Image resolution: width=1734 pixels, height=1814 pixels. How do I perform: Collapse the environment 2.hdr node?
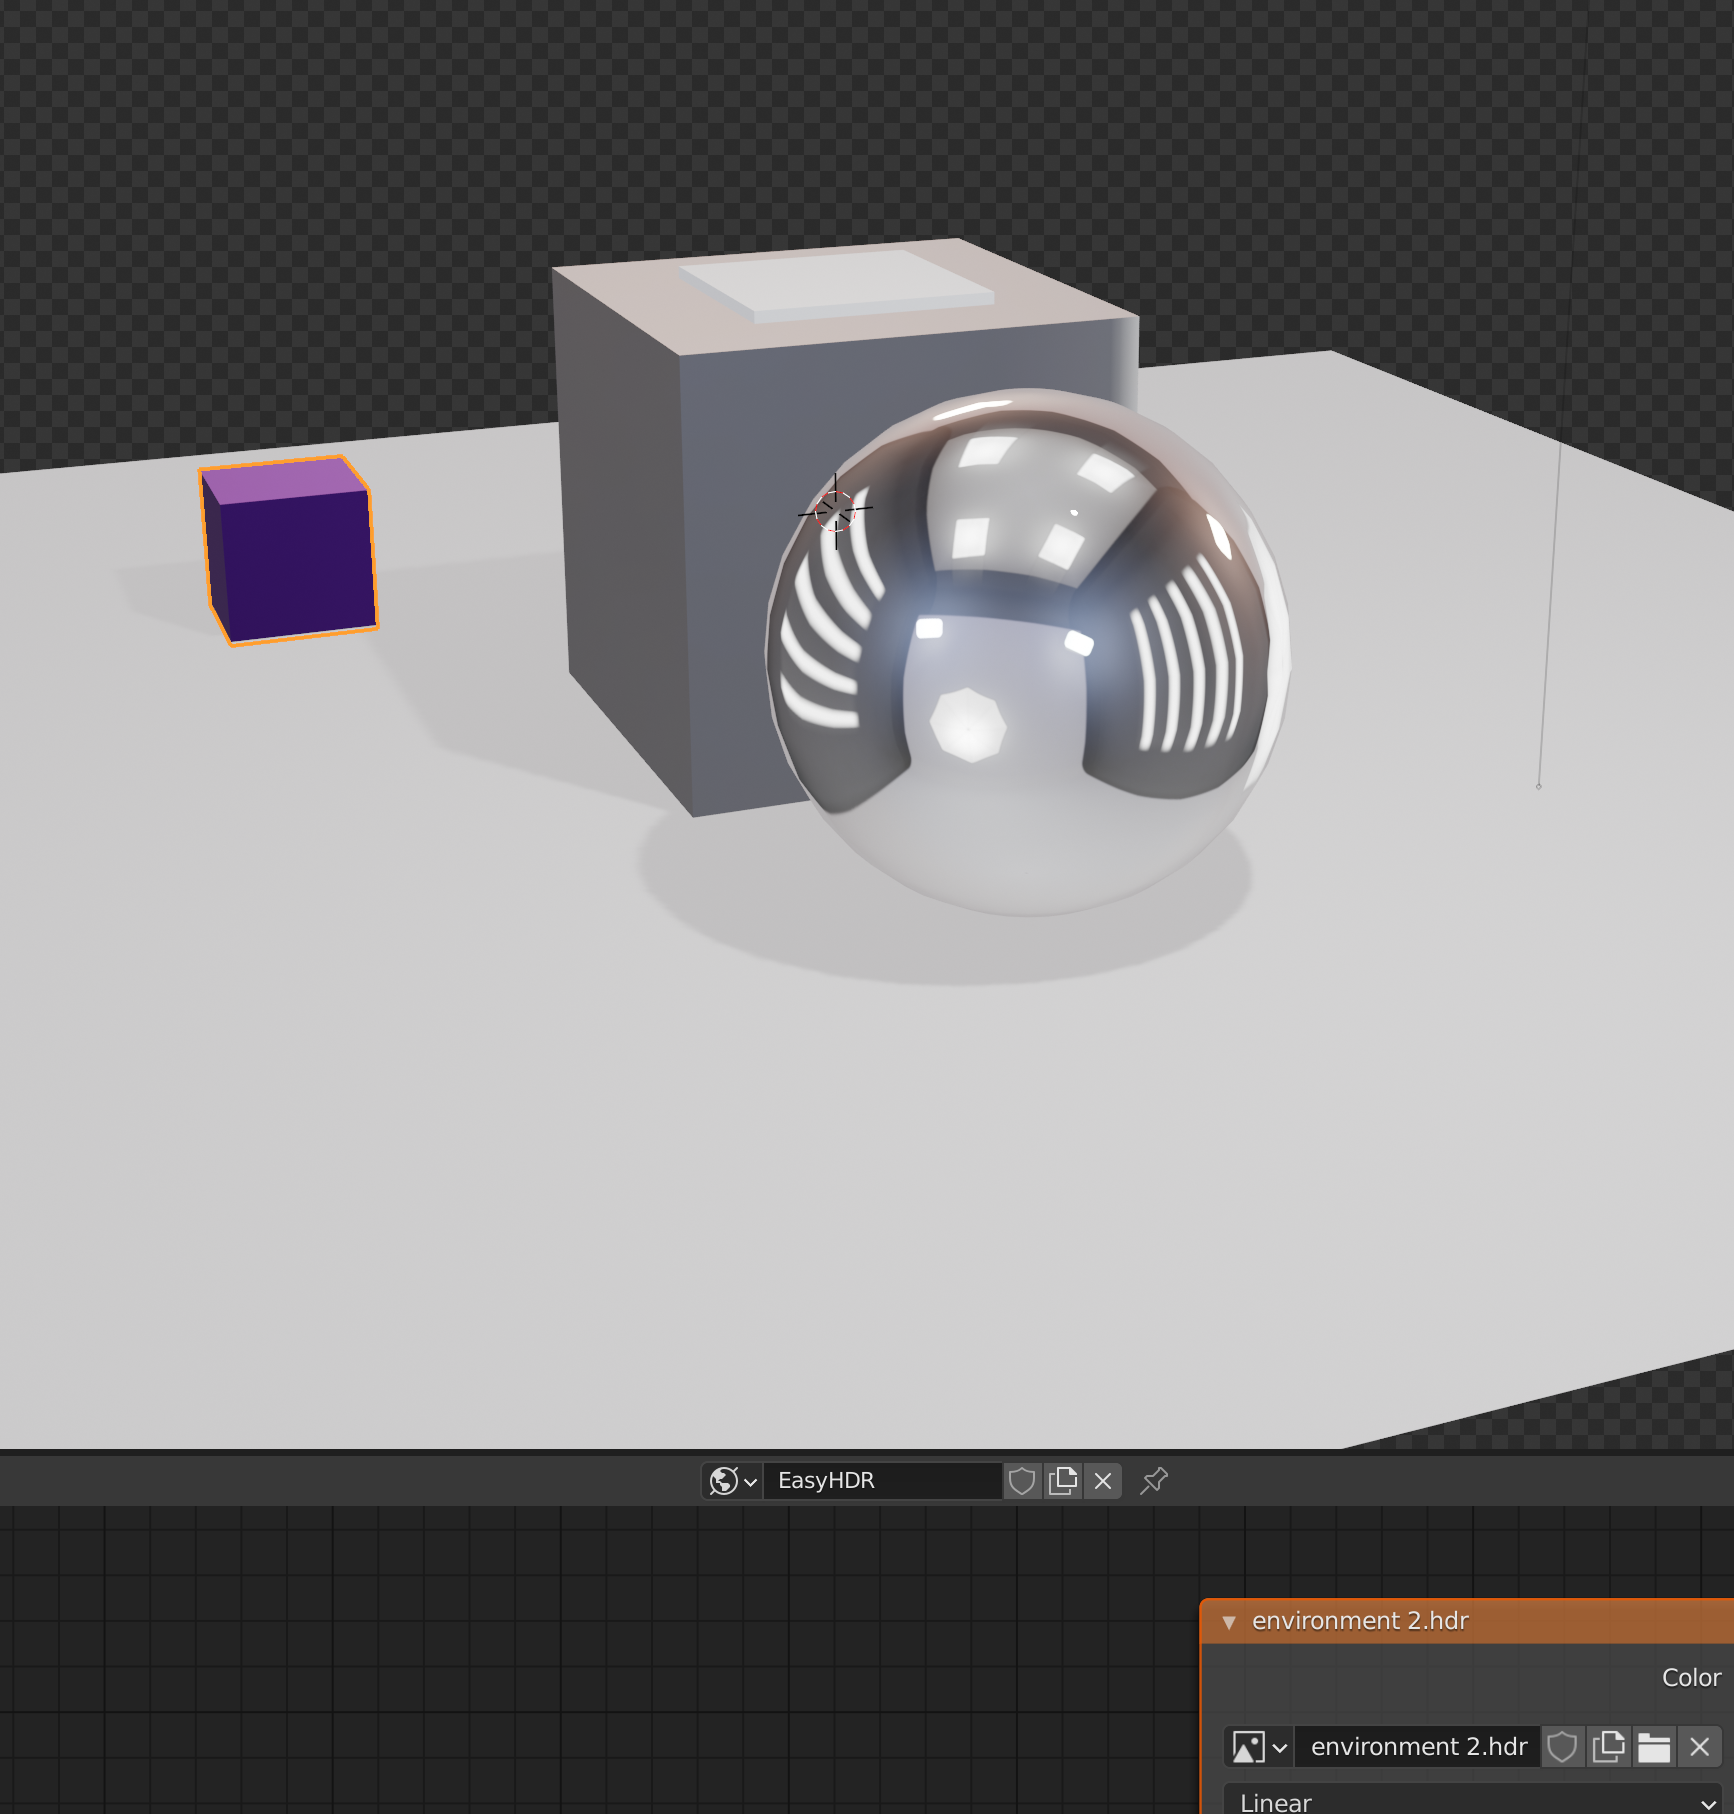coord(1229,1622)
